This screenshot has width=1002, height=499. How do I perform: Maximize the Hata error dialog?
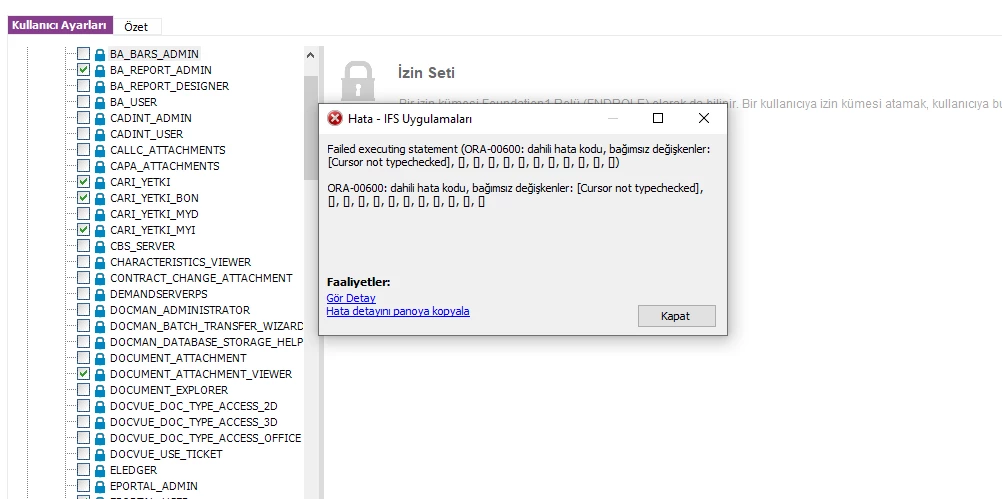pos(658,118)
